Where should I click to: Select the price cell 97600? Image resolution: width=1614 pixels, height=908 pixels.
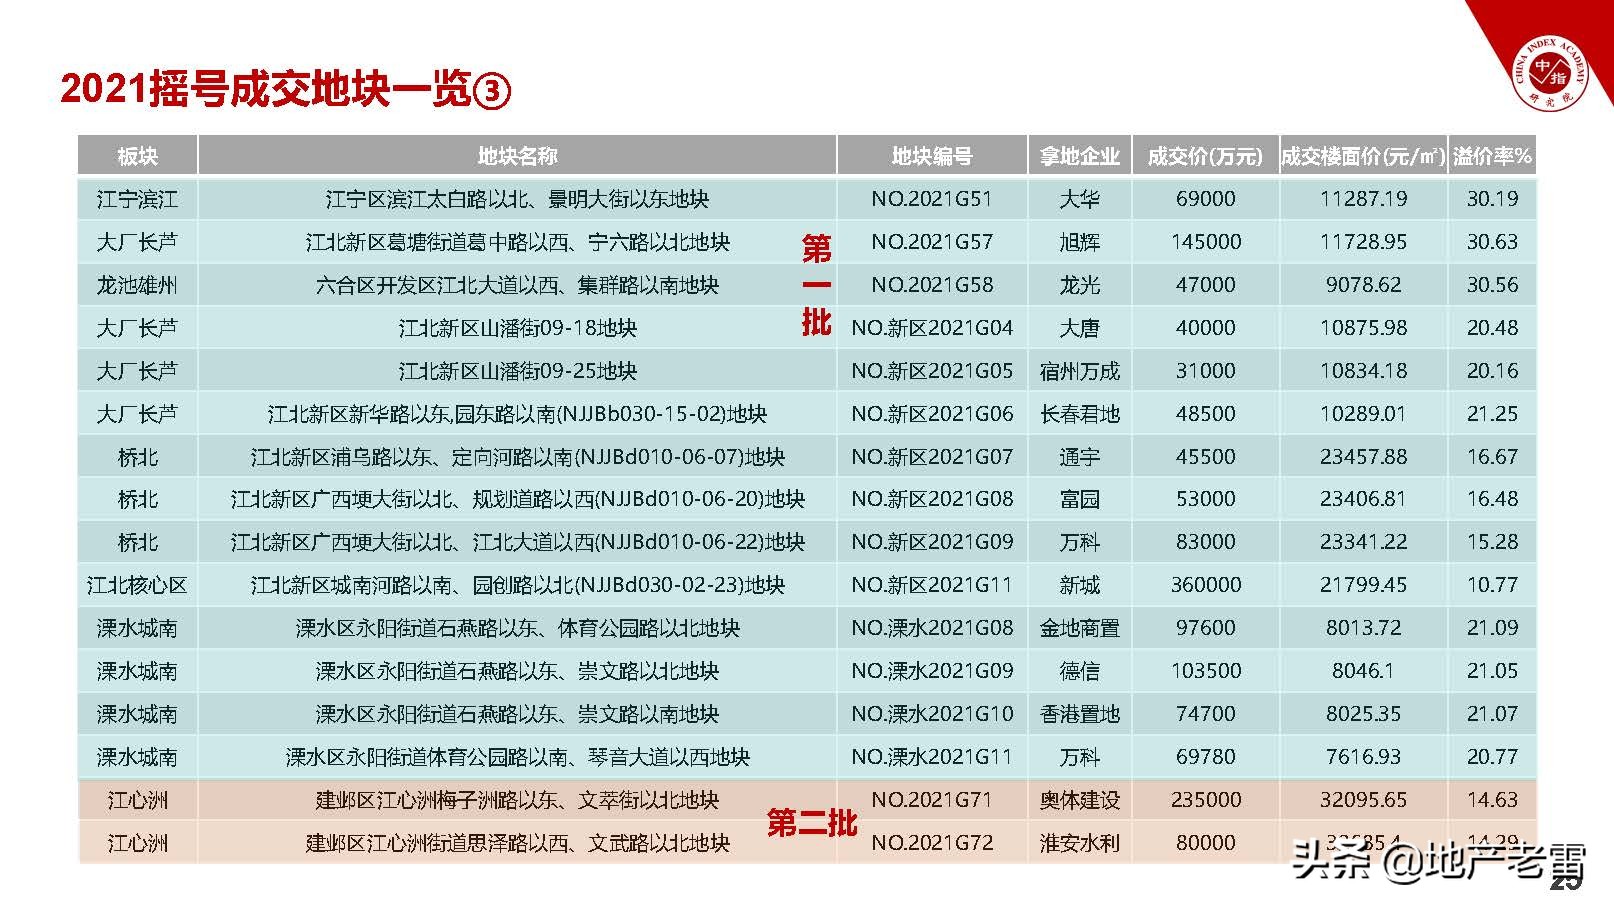point(1205,628)
